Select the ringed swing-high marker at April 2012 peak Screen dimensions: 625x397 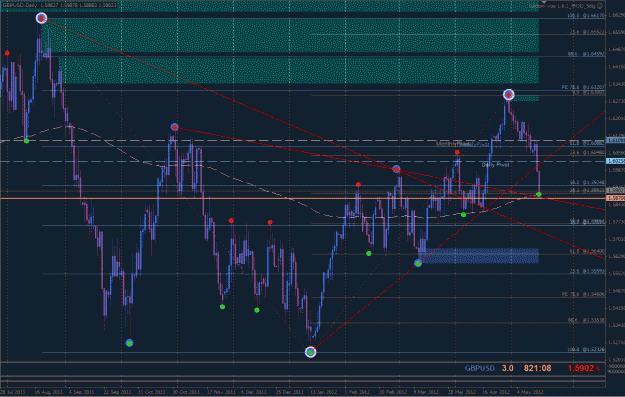508,94
